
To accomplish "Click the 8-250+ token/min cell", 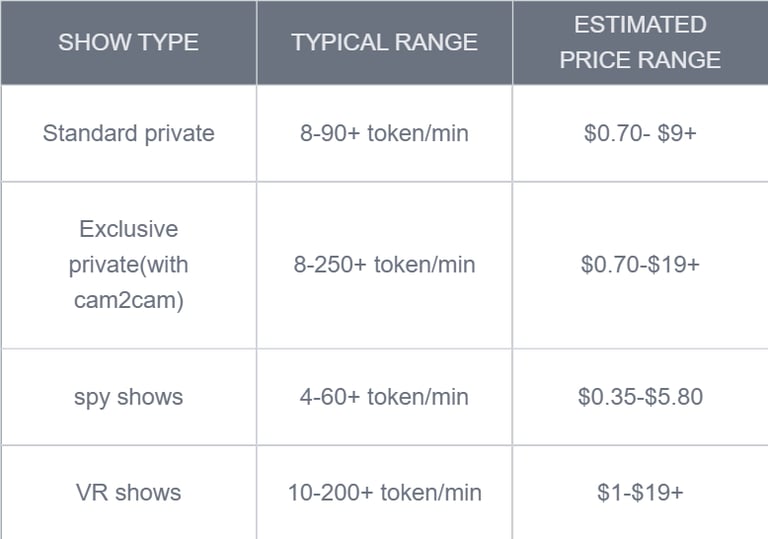I will [x=384, y=265].
